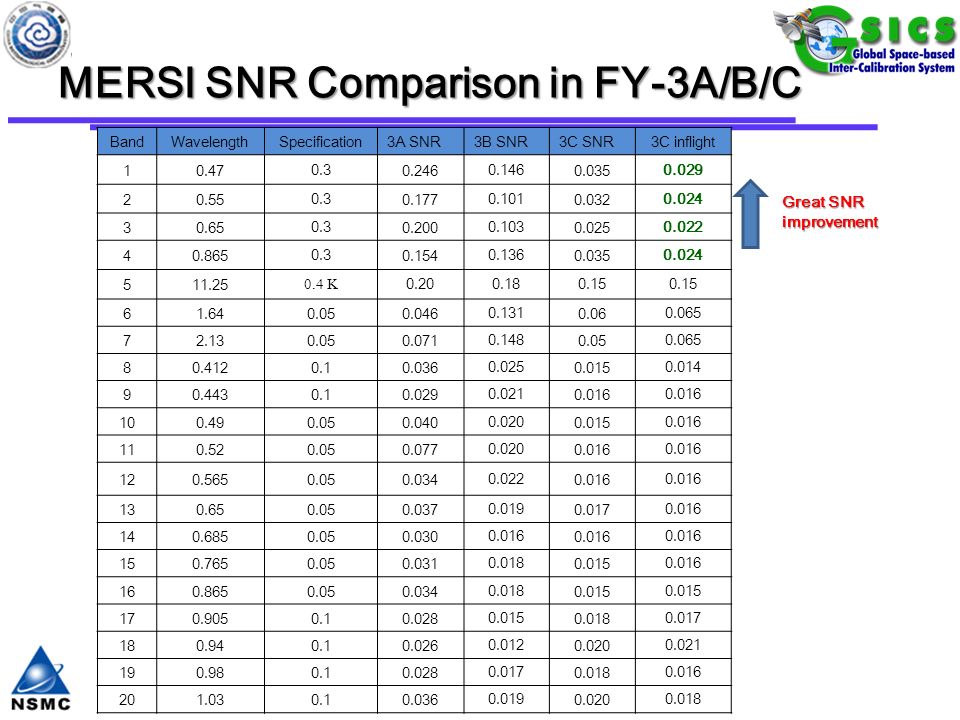Select the 11.25 wavelength cell
This screenshot has width=960, height=720.
[210, 285]
